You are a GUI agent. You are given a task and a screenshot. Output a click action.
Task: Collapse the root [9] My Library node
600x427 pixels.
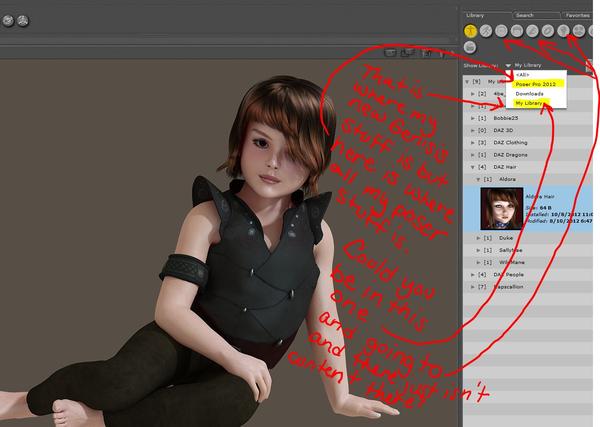[467, 81]
